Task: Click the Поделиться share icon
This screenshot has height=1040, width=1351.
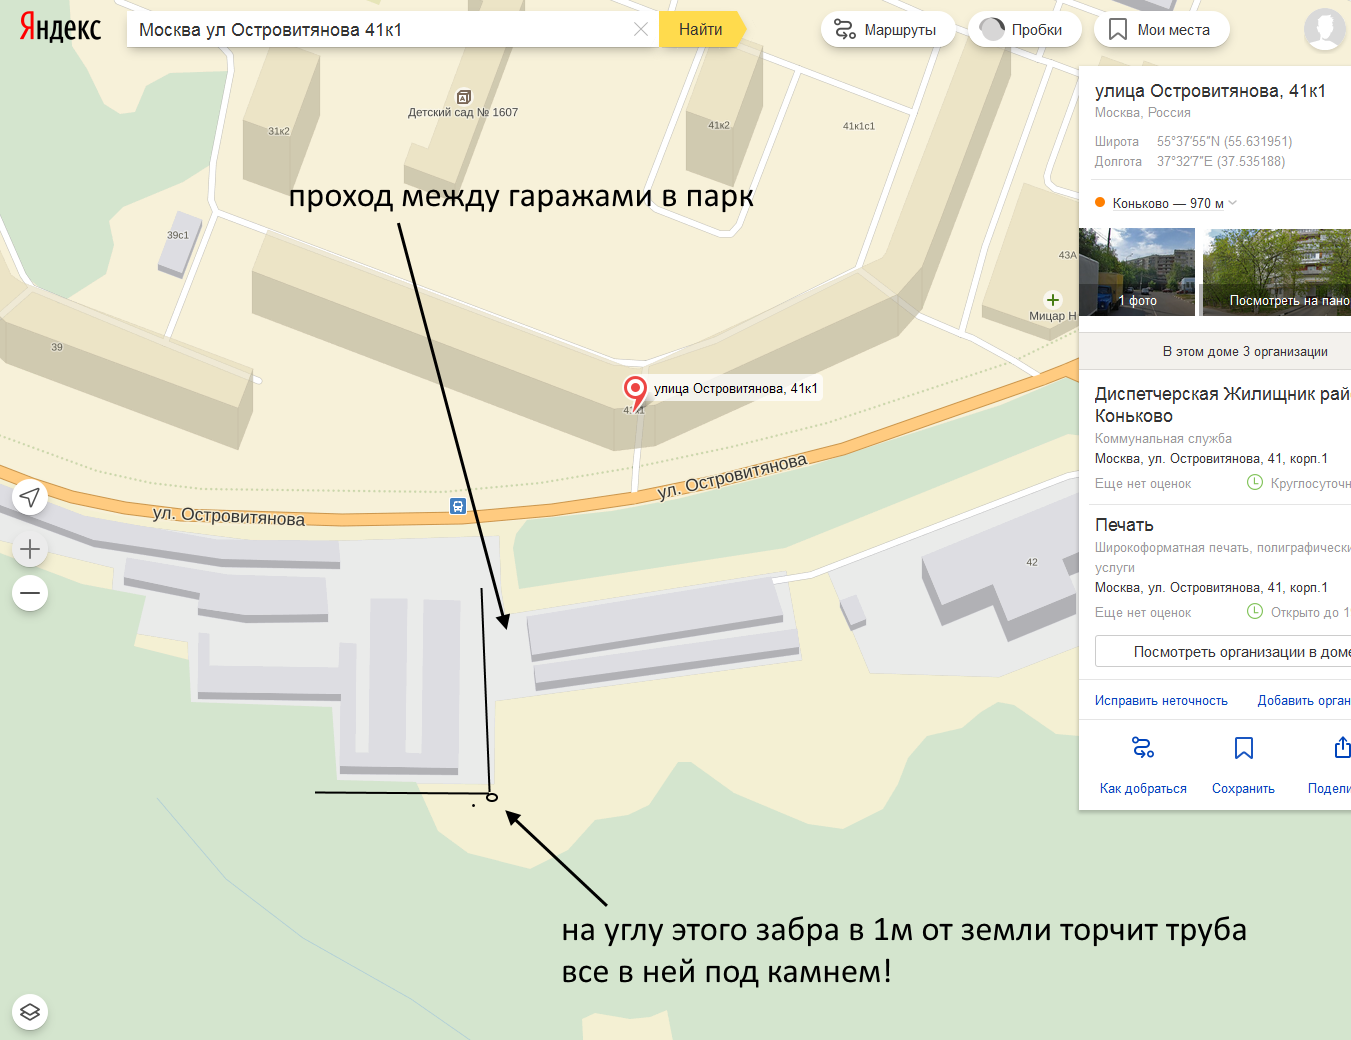Action: pyautogui.click(x=1342, y=748)
